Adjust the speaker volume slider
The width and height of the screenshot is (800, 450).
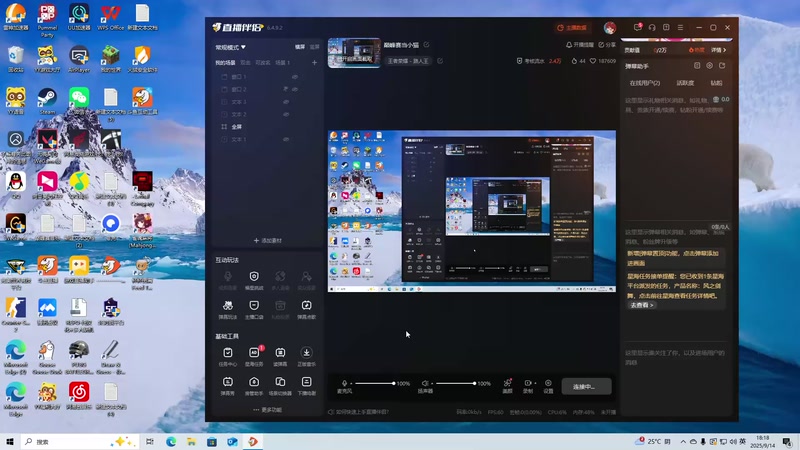point(456,383)
